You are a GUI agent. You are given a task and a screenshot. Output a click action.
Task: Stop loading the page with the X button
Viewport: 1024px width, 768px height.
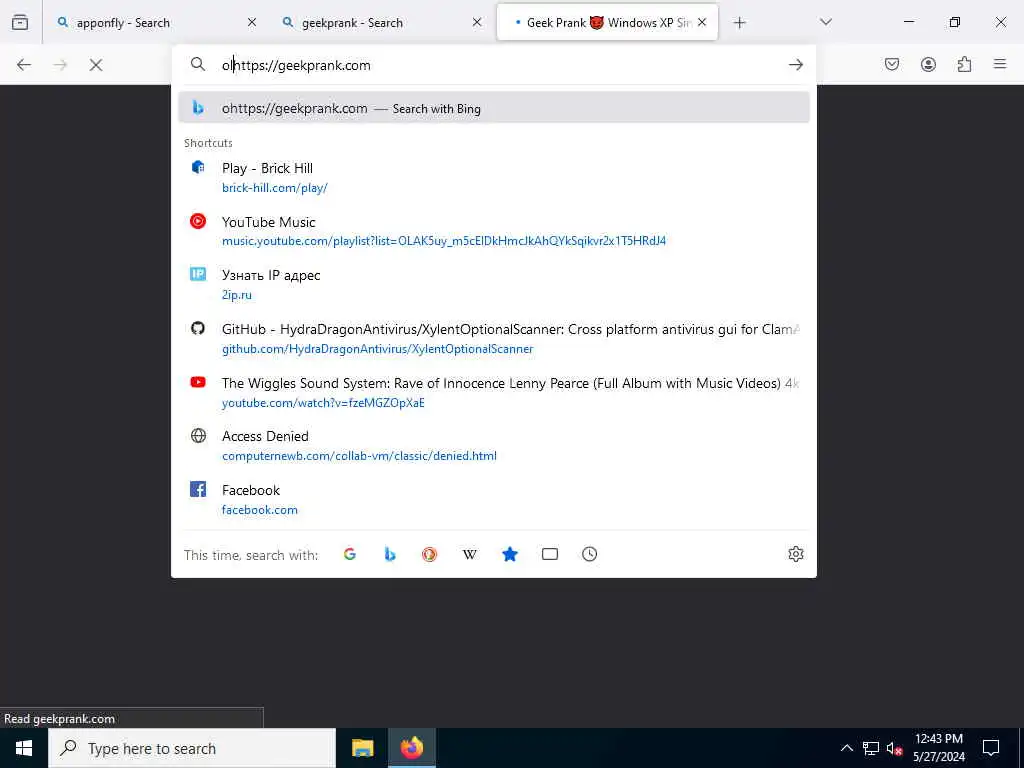tap(96, 65)
